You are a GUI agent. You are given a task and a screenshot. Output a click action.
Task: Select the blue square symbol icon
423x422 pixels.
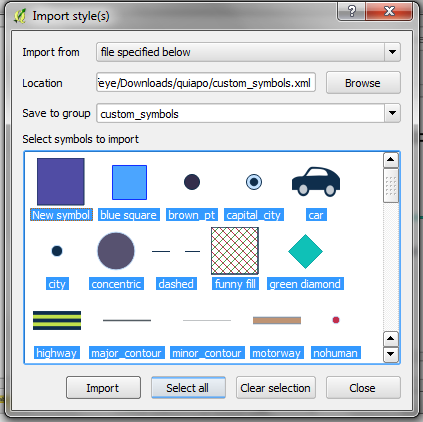point(129,182)
